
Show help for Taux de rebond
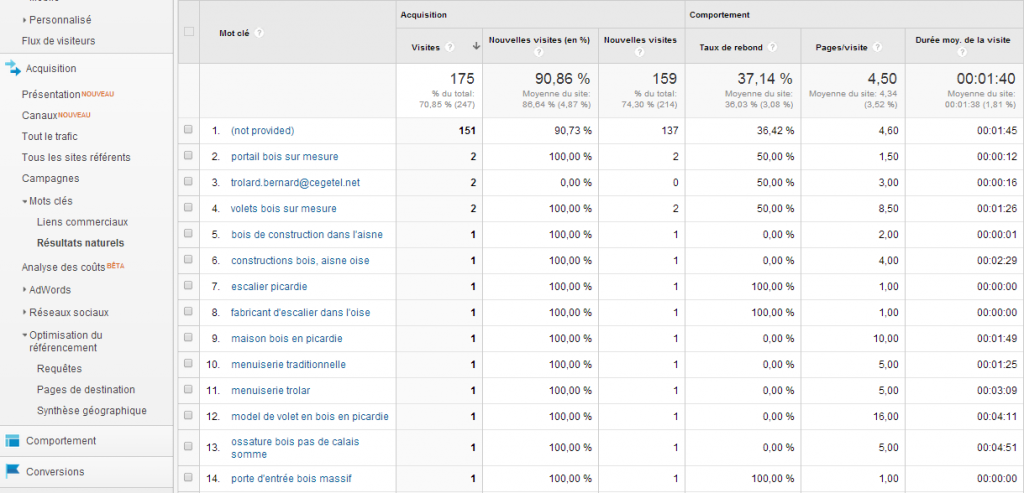coord(773,48)
